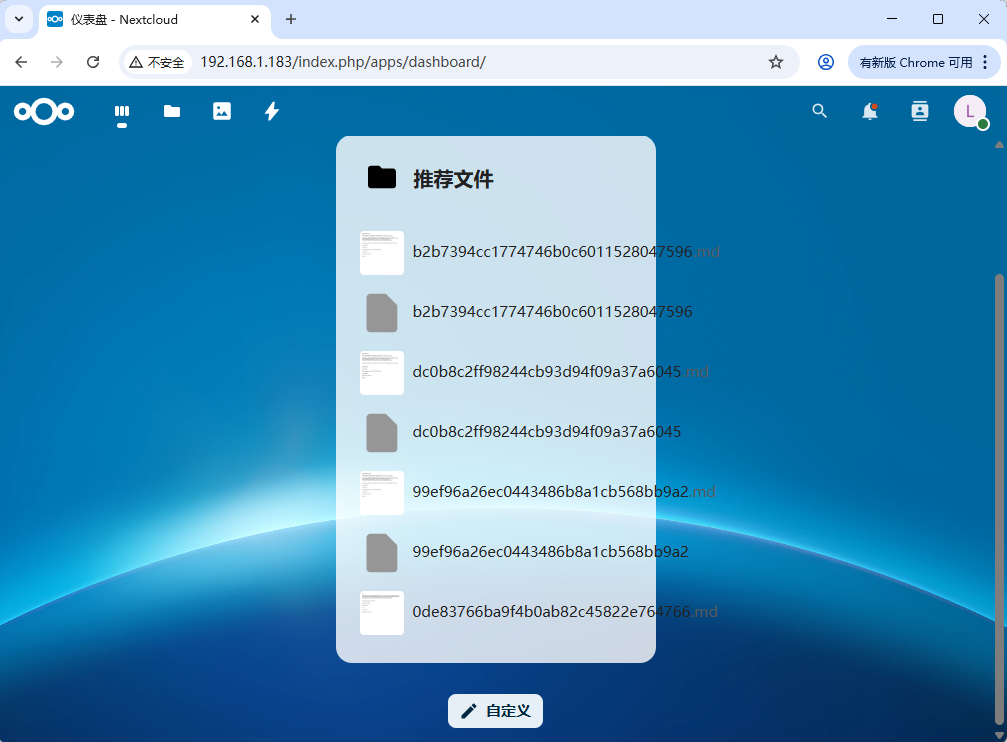
Task: Open file 99ef96a26ec0443486b8a1cb568bb9a2 without extension
Action: tap(550, 552)
